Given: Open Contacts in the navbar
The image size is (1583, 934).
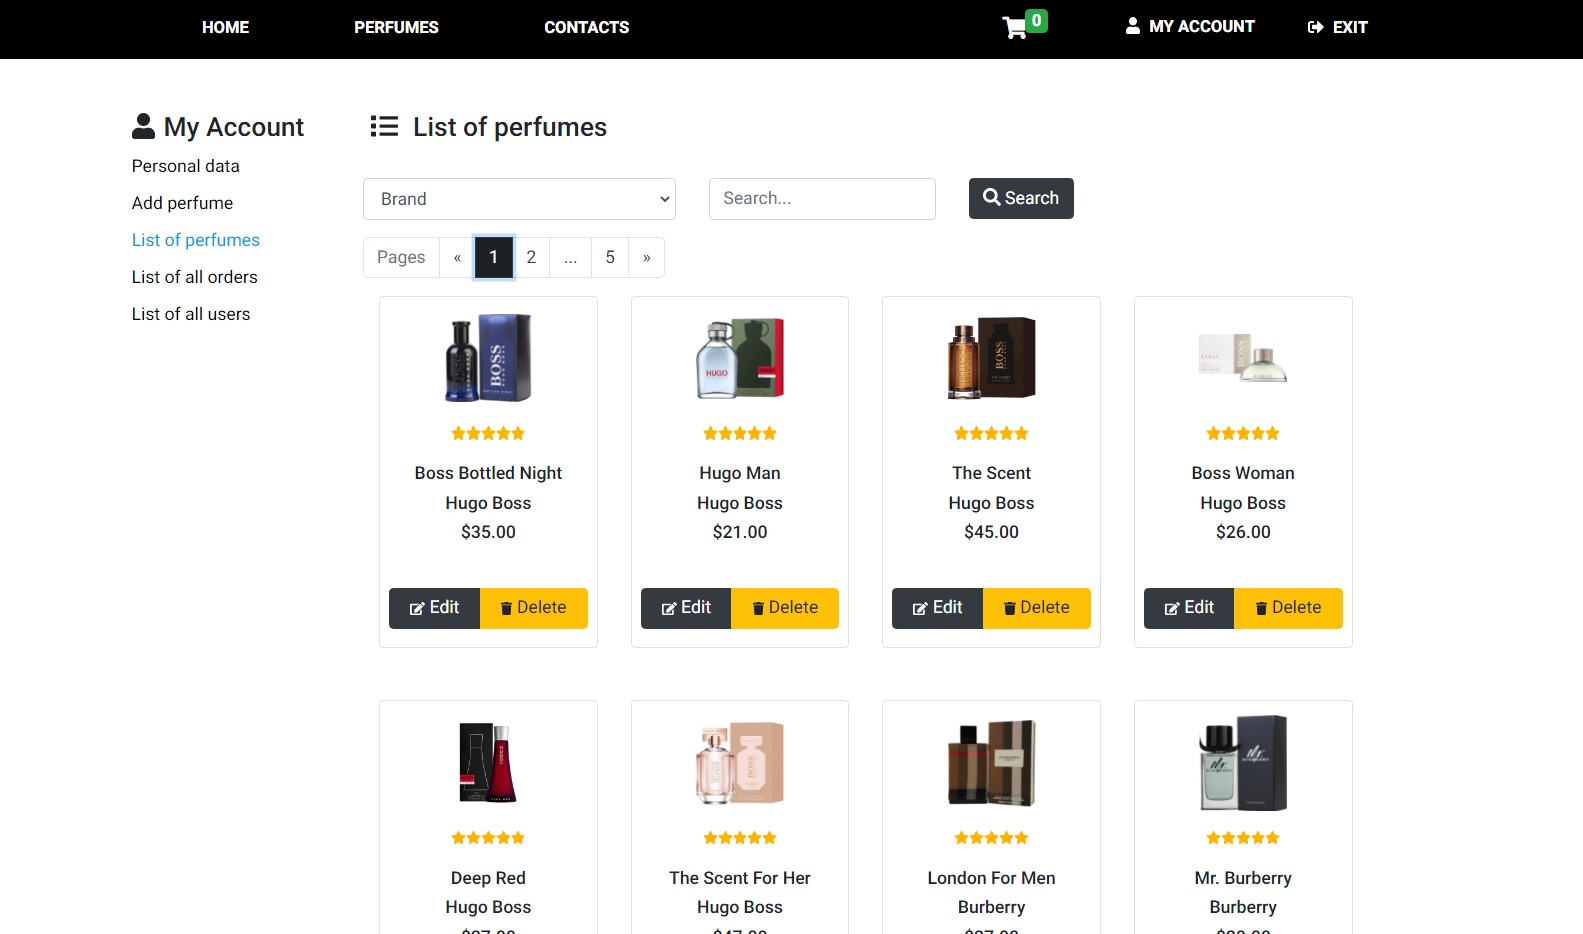Looking at the screenshot, I should coord(586,27).
